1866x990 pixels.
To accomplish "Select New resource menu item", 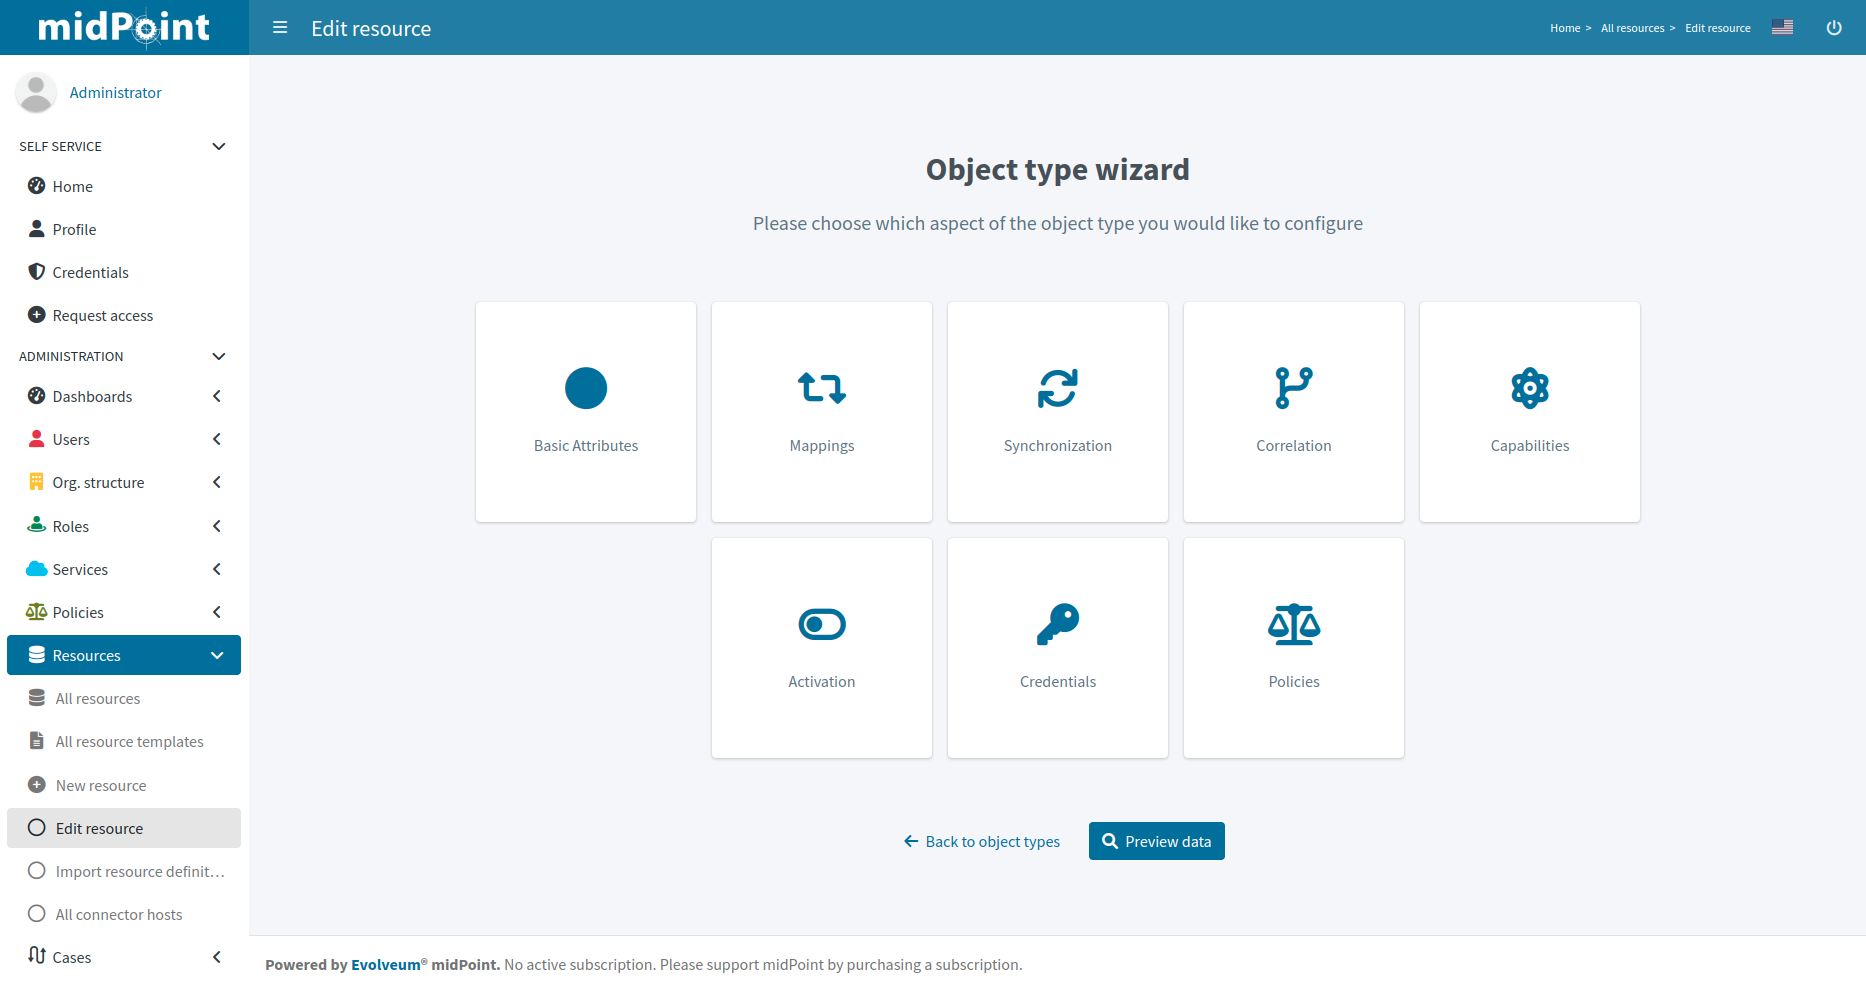I will 101,785.
